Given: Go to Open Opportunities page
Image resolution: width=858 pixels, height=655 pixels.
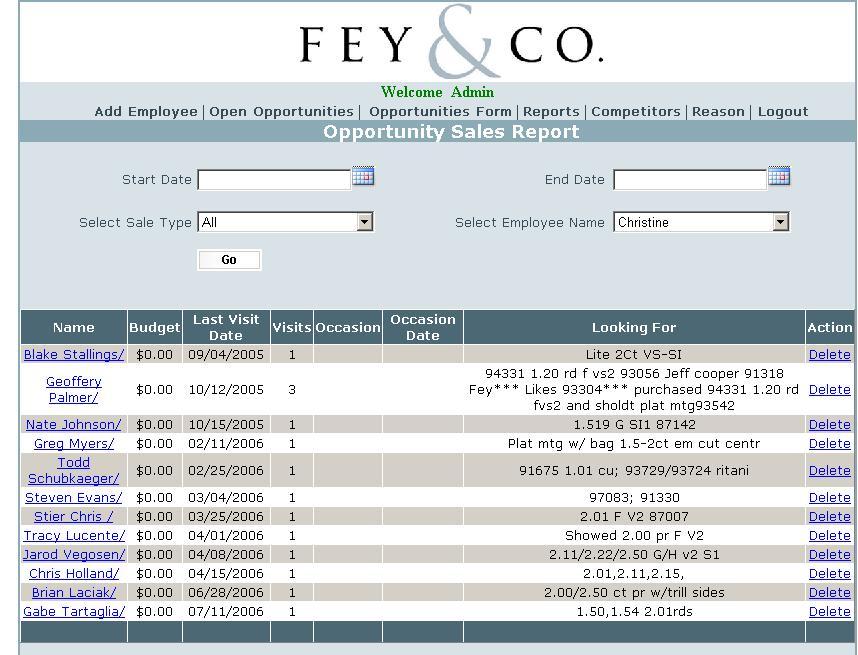Looking at the screenshot, I should 281,112.
